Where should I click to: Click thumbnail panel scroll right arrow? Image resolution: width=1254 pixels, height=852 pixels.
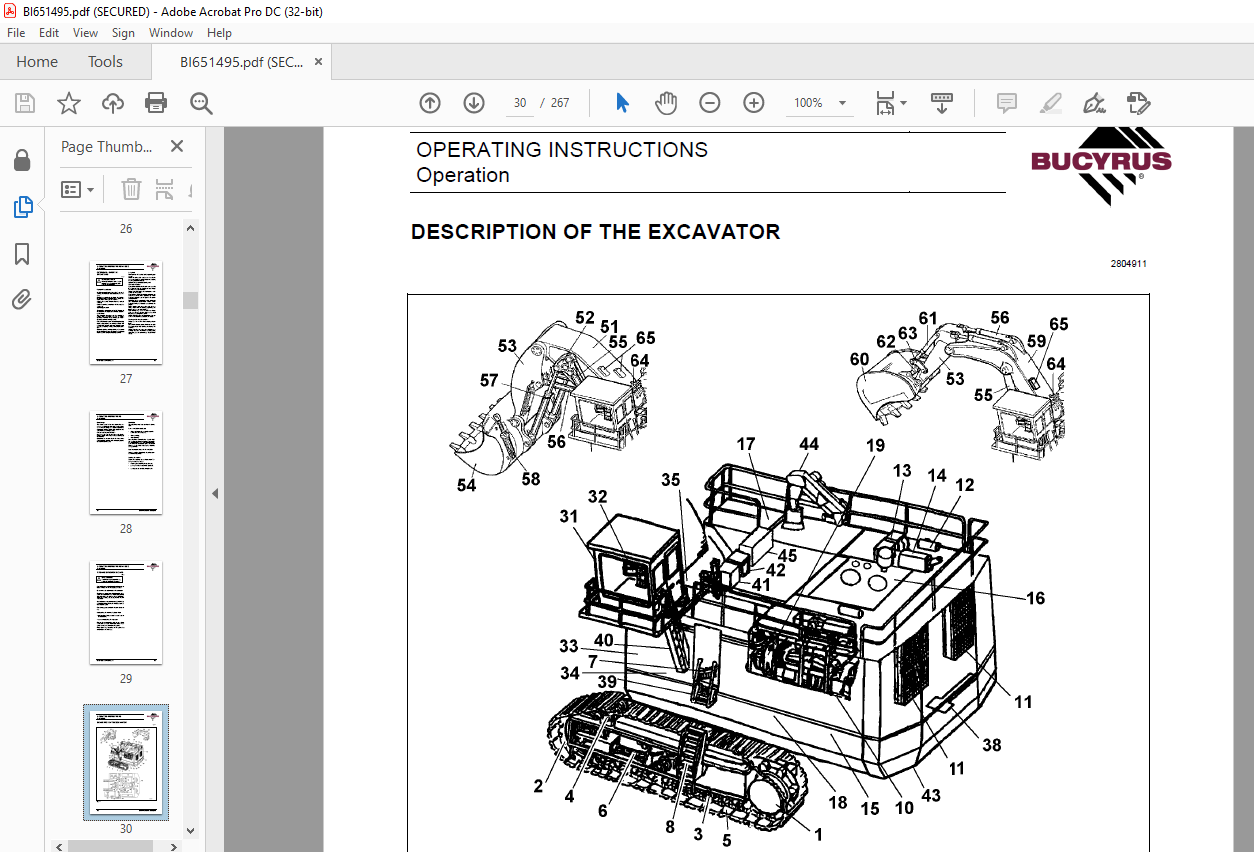tap(175, 846)
